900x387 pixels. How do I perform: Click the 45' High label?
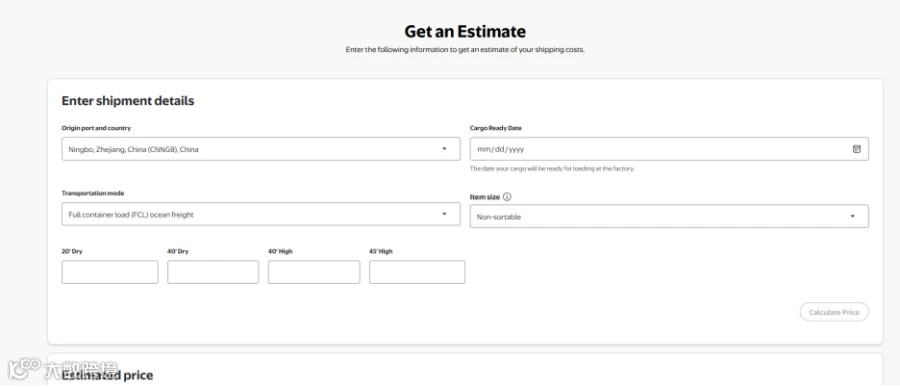381,251
